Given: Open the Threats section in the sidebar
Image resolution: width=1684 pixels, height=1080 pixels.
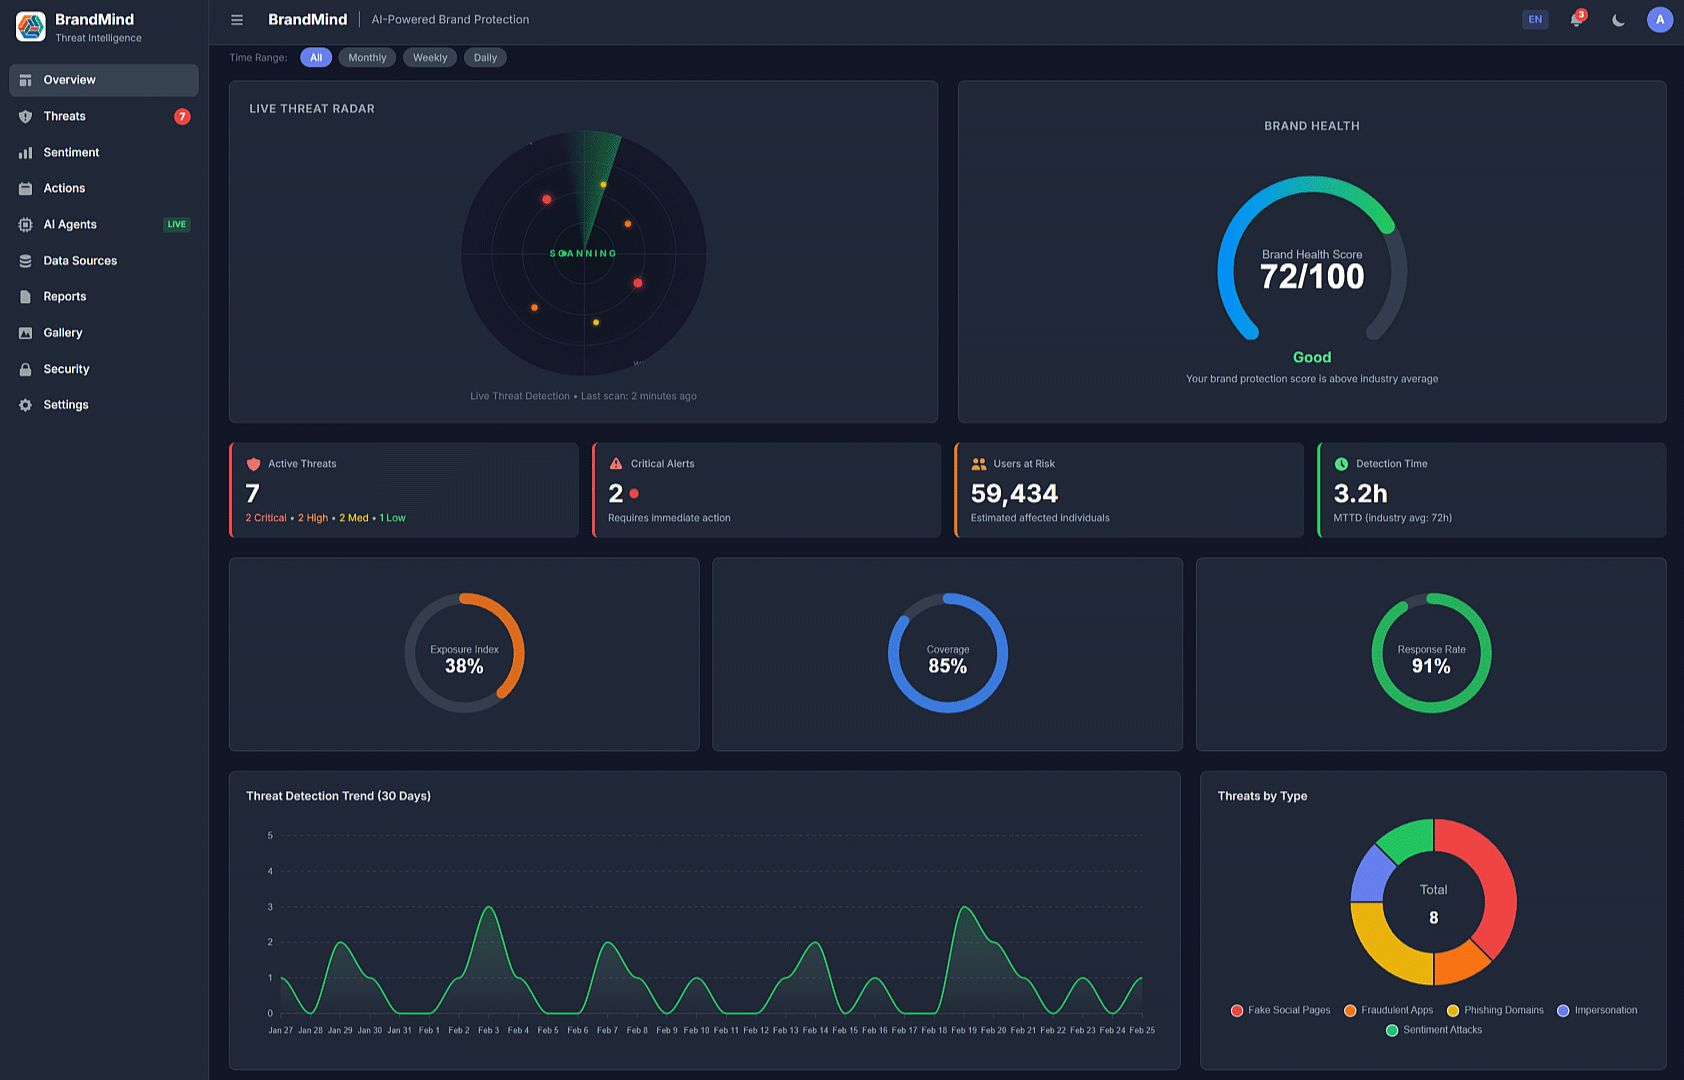Looking at the screenshot, I should coord(63,116).
